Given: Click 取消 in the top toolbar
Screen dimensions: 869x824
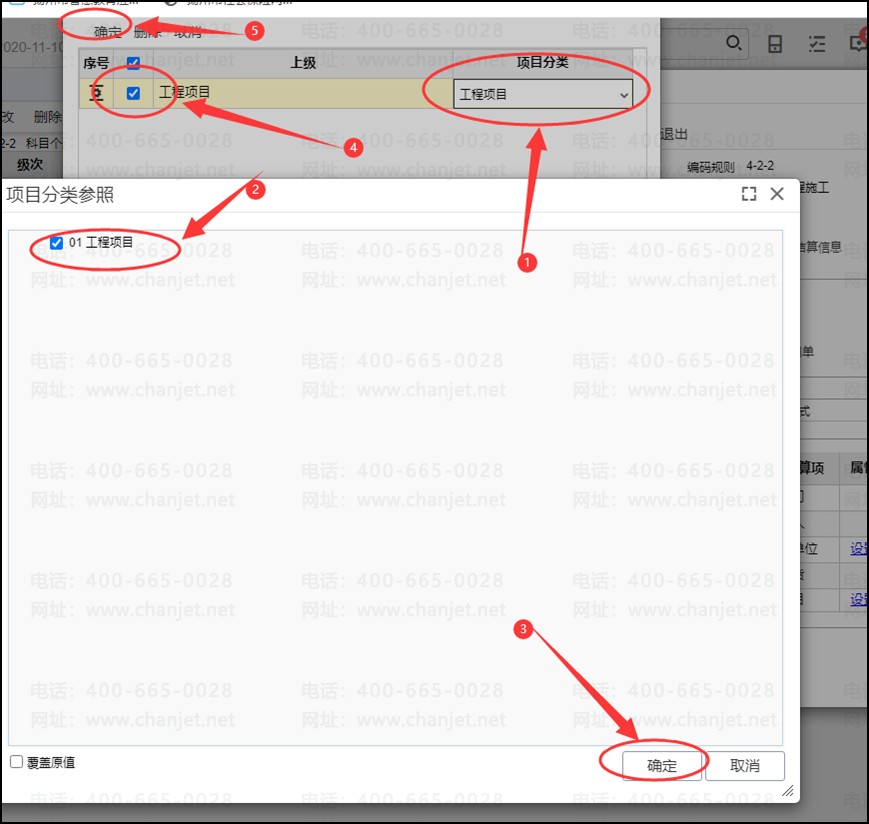Looking at the screenshot, I should (x=187, y=32).
